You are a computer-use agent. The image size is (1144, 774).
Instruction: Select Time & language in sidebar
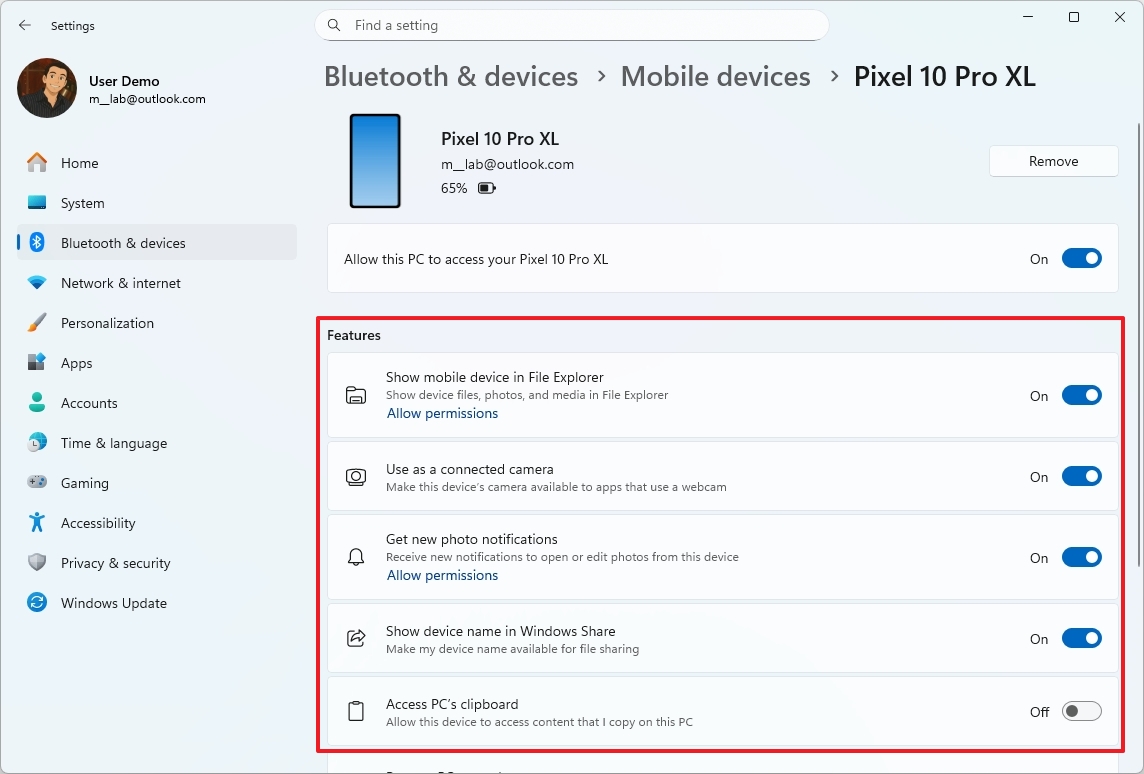(x=113, y=443)
